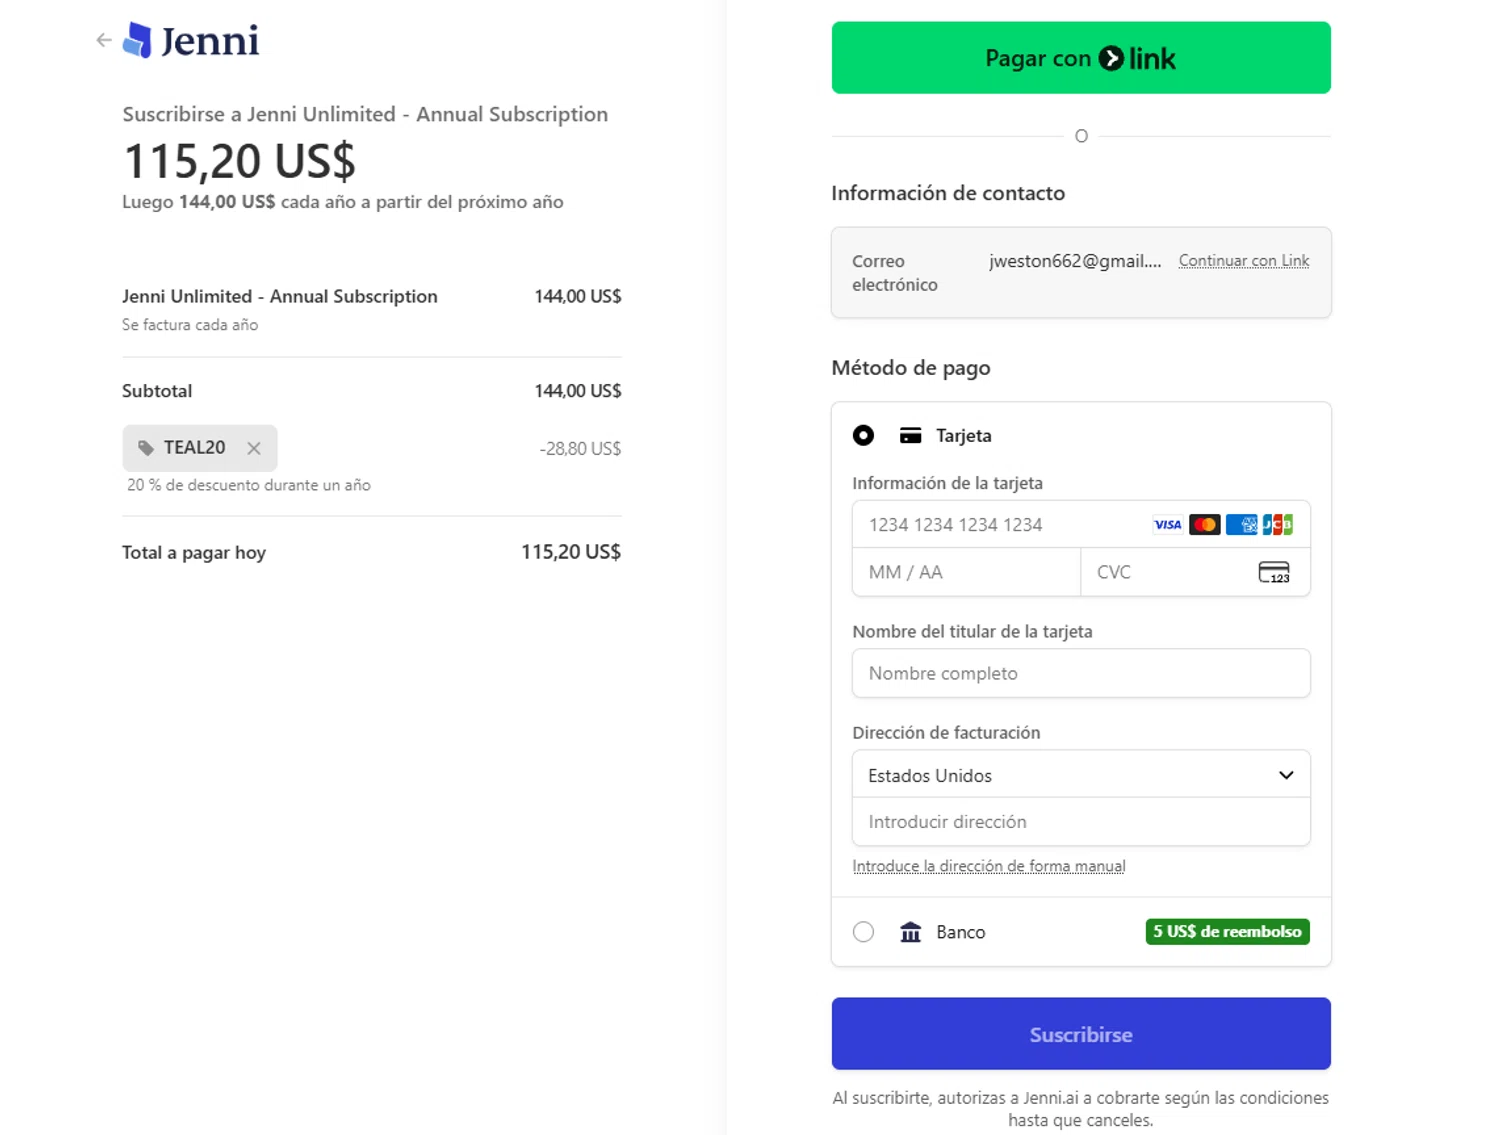This screenshot has height=1135, width=1500.
Task: Focus the Nombre completo field
Action: tap(1081, 673)
